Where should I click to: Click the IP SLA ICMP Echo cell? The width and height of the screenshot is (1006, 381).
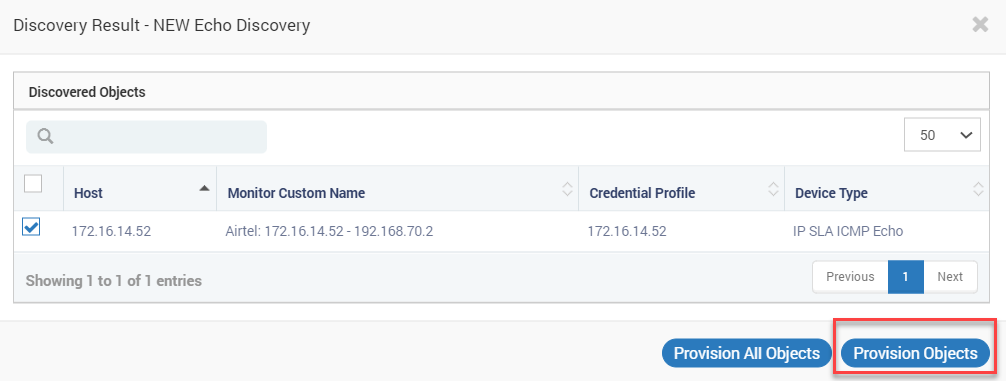pos(848,232)
